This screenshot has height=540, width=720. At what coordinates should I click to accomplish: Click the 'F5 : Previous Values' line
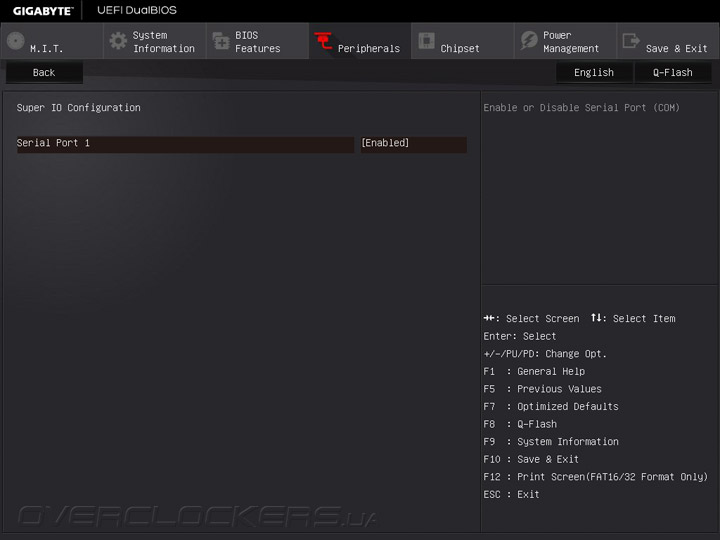click(542, 388)
